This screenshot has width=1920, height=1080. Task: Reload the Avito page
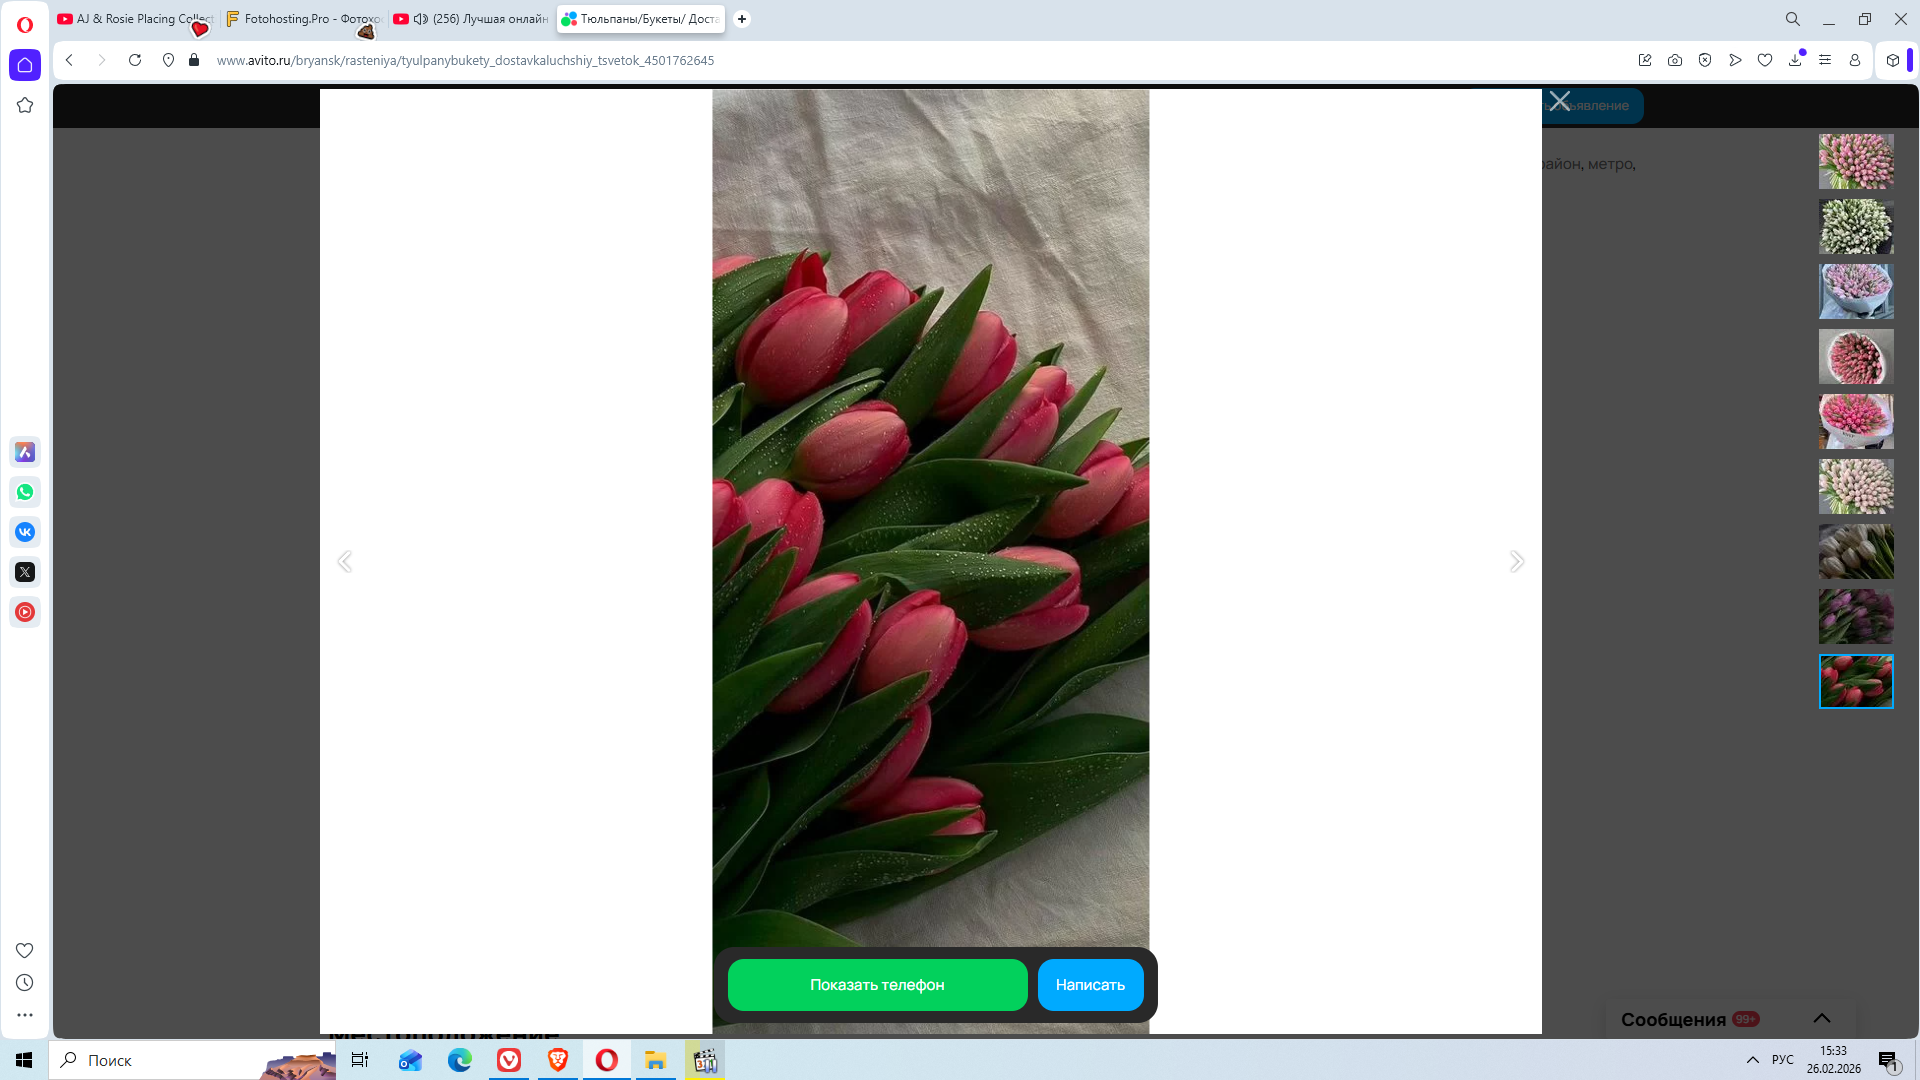[x=135, y=60]
